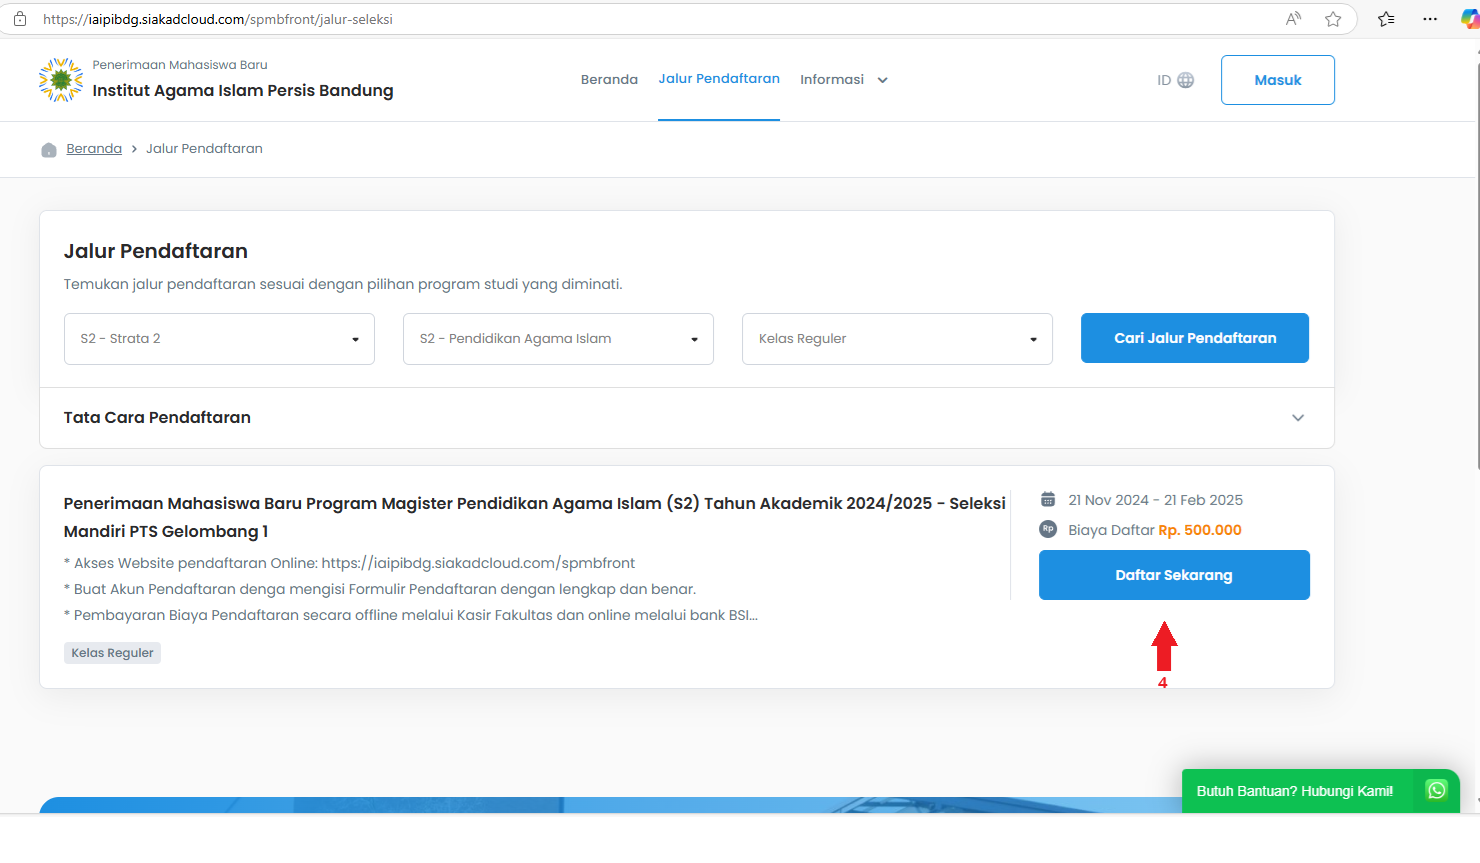
Task: Open the browser favorites list icon
Action: click(x=1386, y=19)
